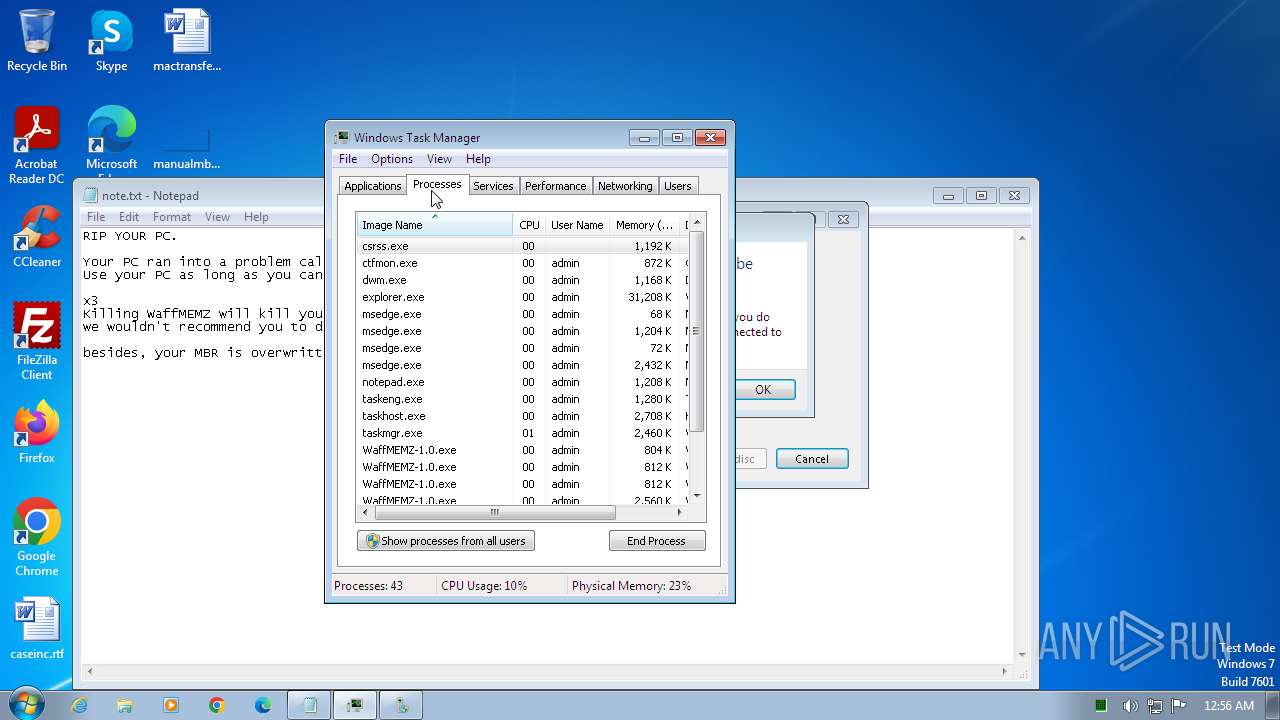Open Google Chrome desktop shortcut

tap(37, 538)
